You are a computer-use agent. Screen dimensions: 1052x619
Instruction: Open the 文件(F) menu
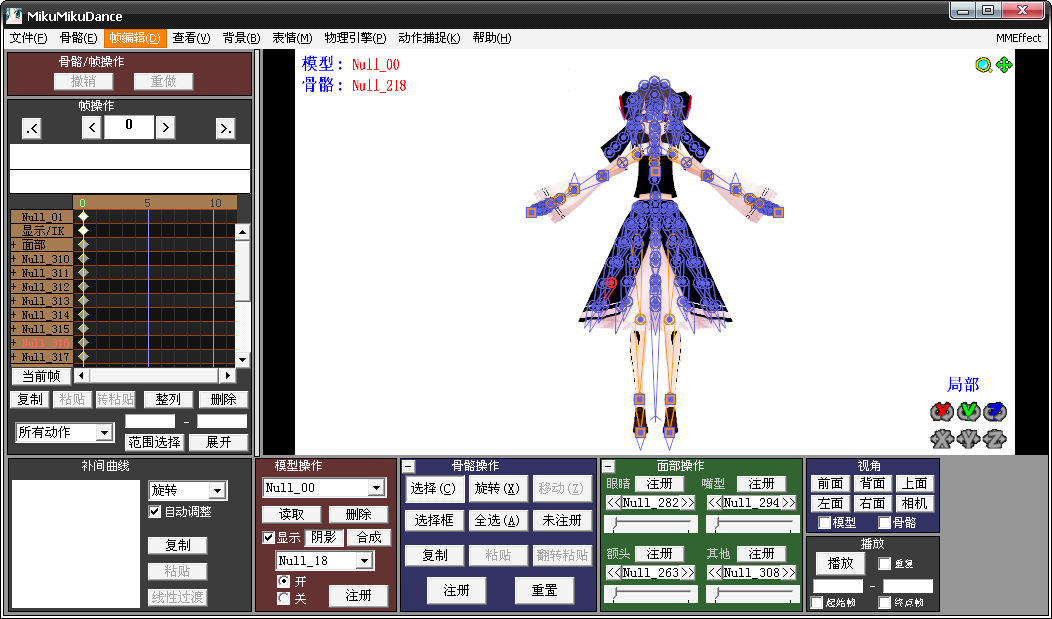pos(29,38)
